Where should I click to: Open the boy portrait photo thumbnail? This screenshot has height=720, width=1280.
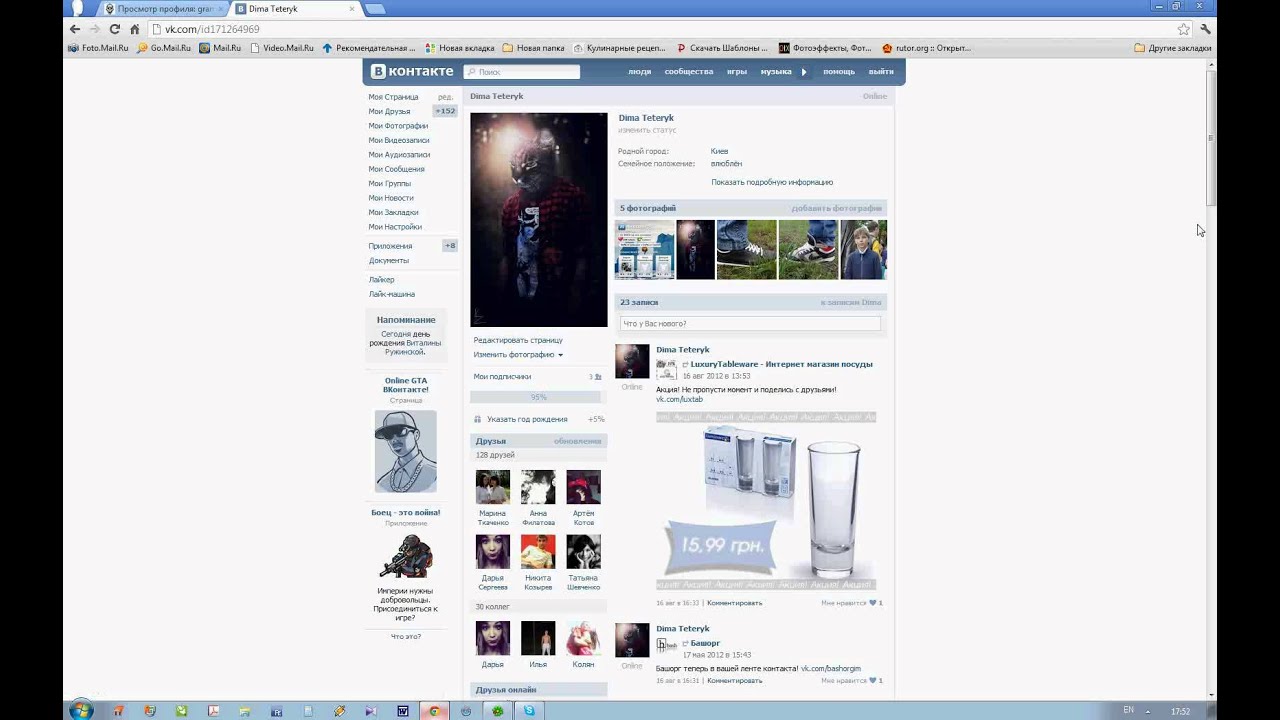click(x=863, y=250)
